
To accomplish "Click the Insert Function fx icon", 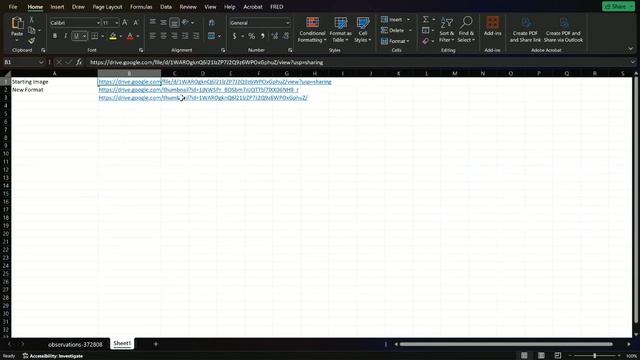I will tap(79, 62).
